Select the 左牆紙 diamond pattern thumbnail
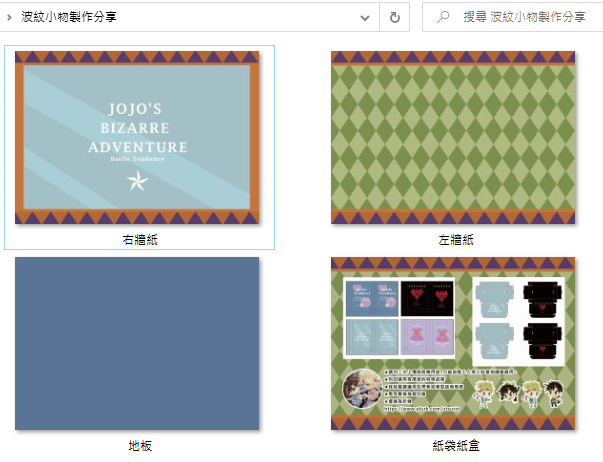The width and height of the screenshot is (603, 462). (x=453, y=138)
